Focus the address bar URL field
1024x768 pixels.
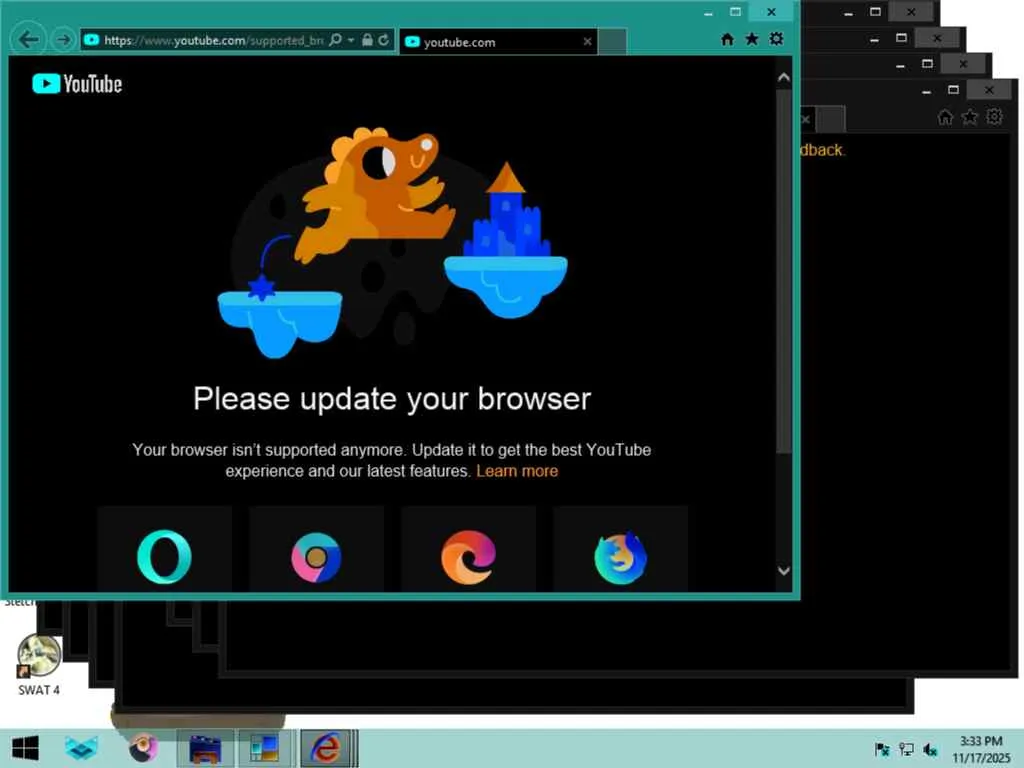coord(214,40)
